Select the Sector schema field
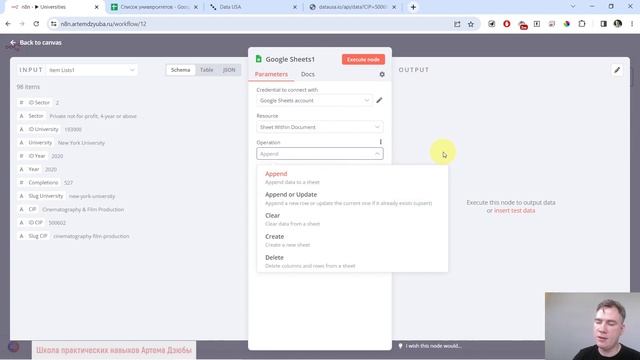The width and height of the screenshot is (640, 360). coord(32,116)
